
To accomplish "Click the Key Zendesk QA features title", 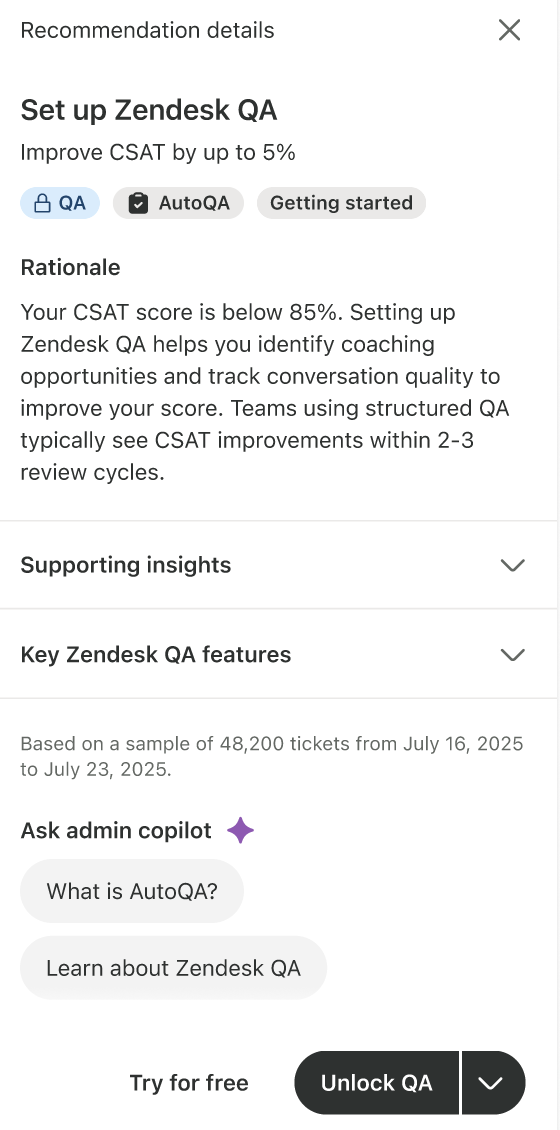I will click(156, 654).
